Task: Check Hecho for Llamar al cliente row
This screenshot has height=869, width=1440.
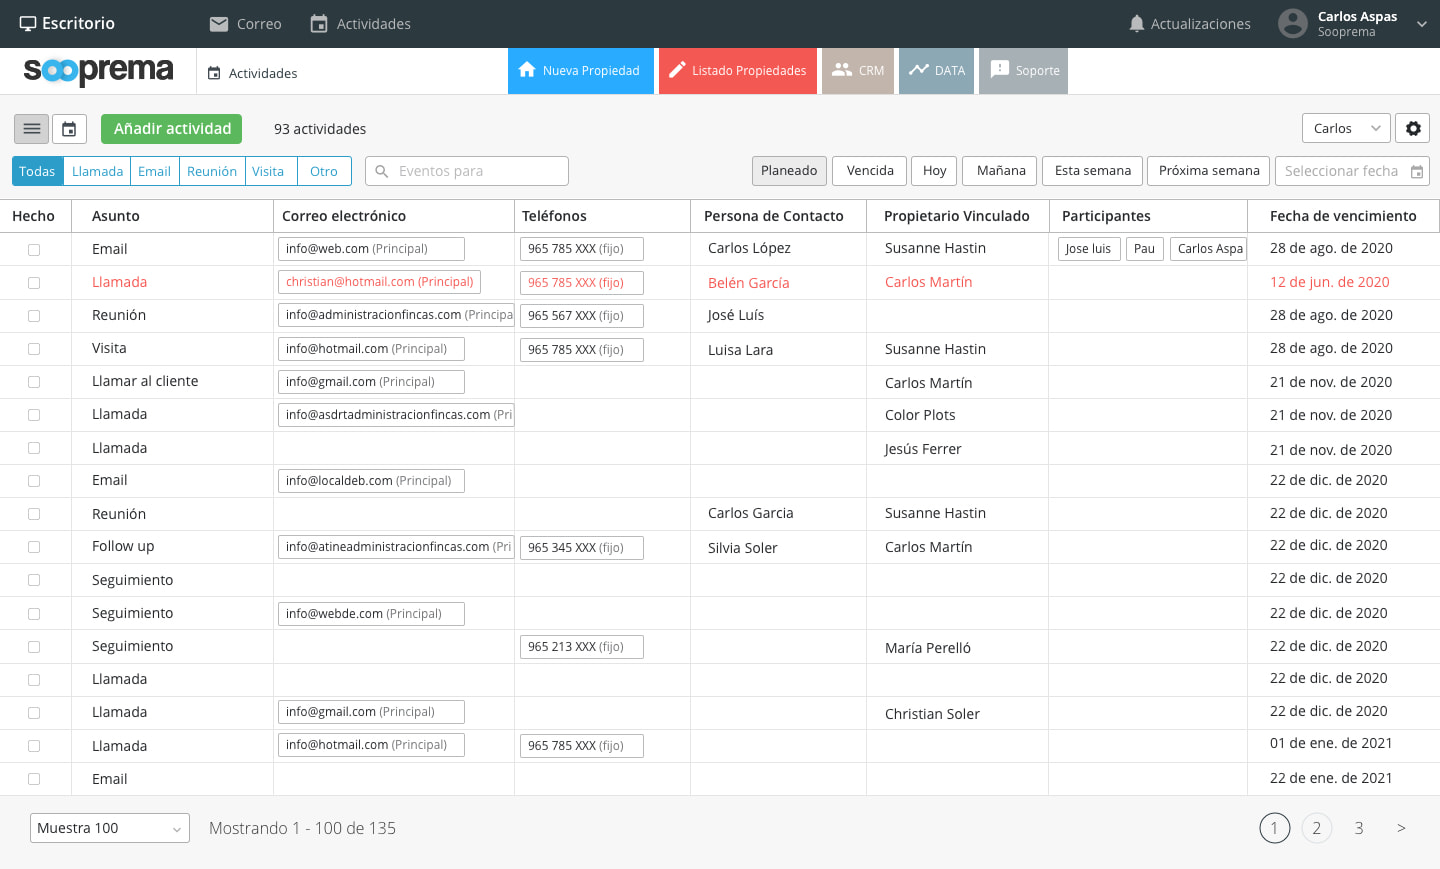Action: 34,382
